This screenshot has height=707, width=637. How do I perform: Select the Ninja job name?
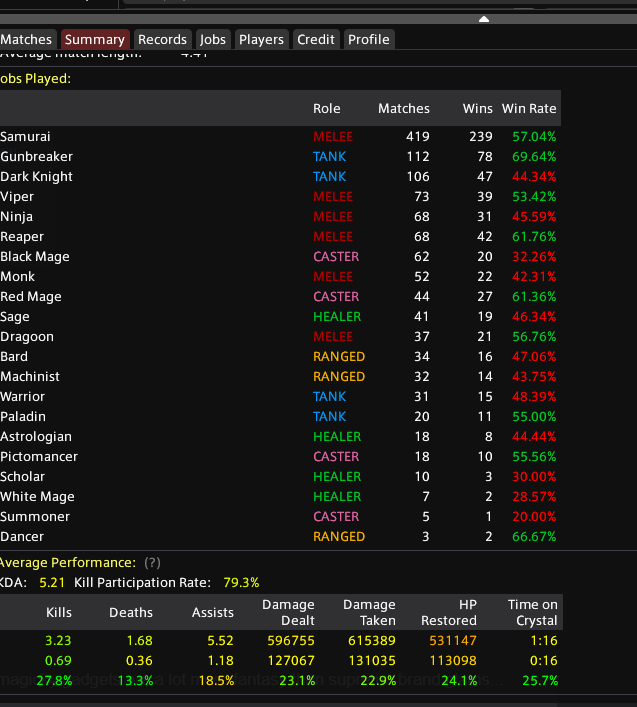[x=17, y=217]
